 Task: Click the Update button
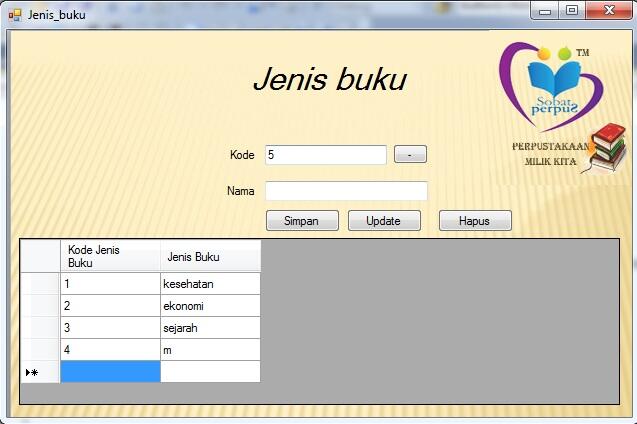pos(384,221)
